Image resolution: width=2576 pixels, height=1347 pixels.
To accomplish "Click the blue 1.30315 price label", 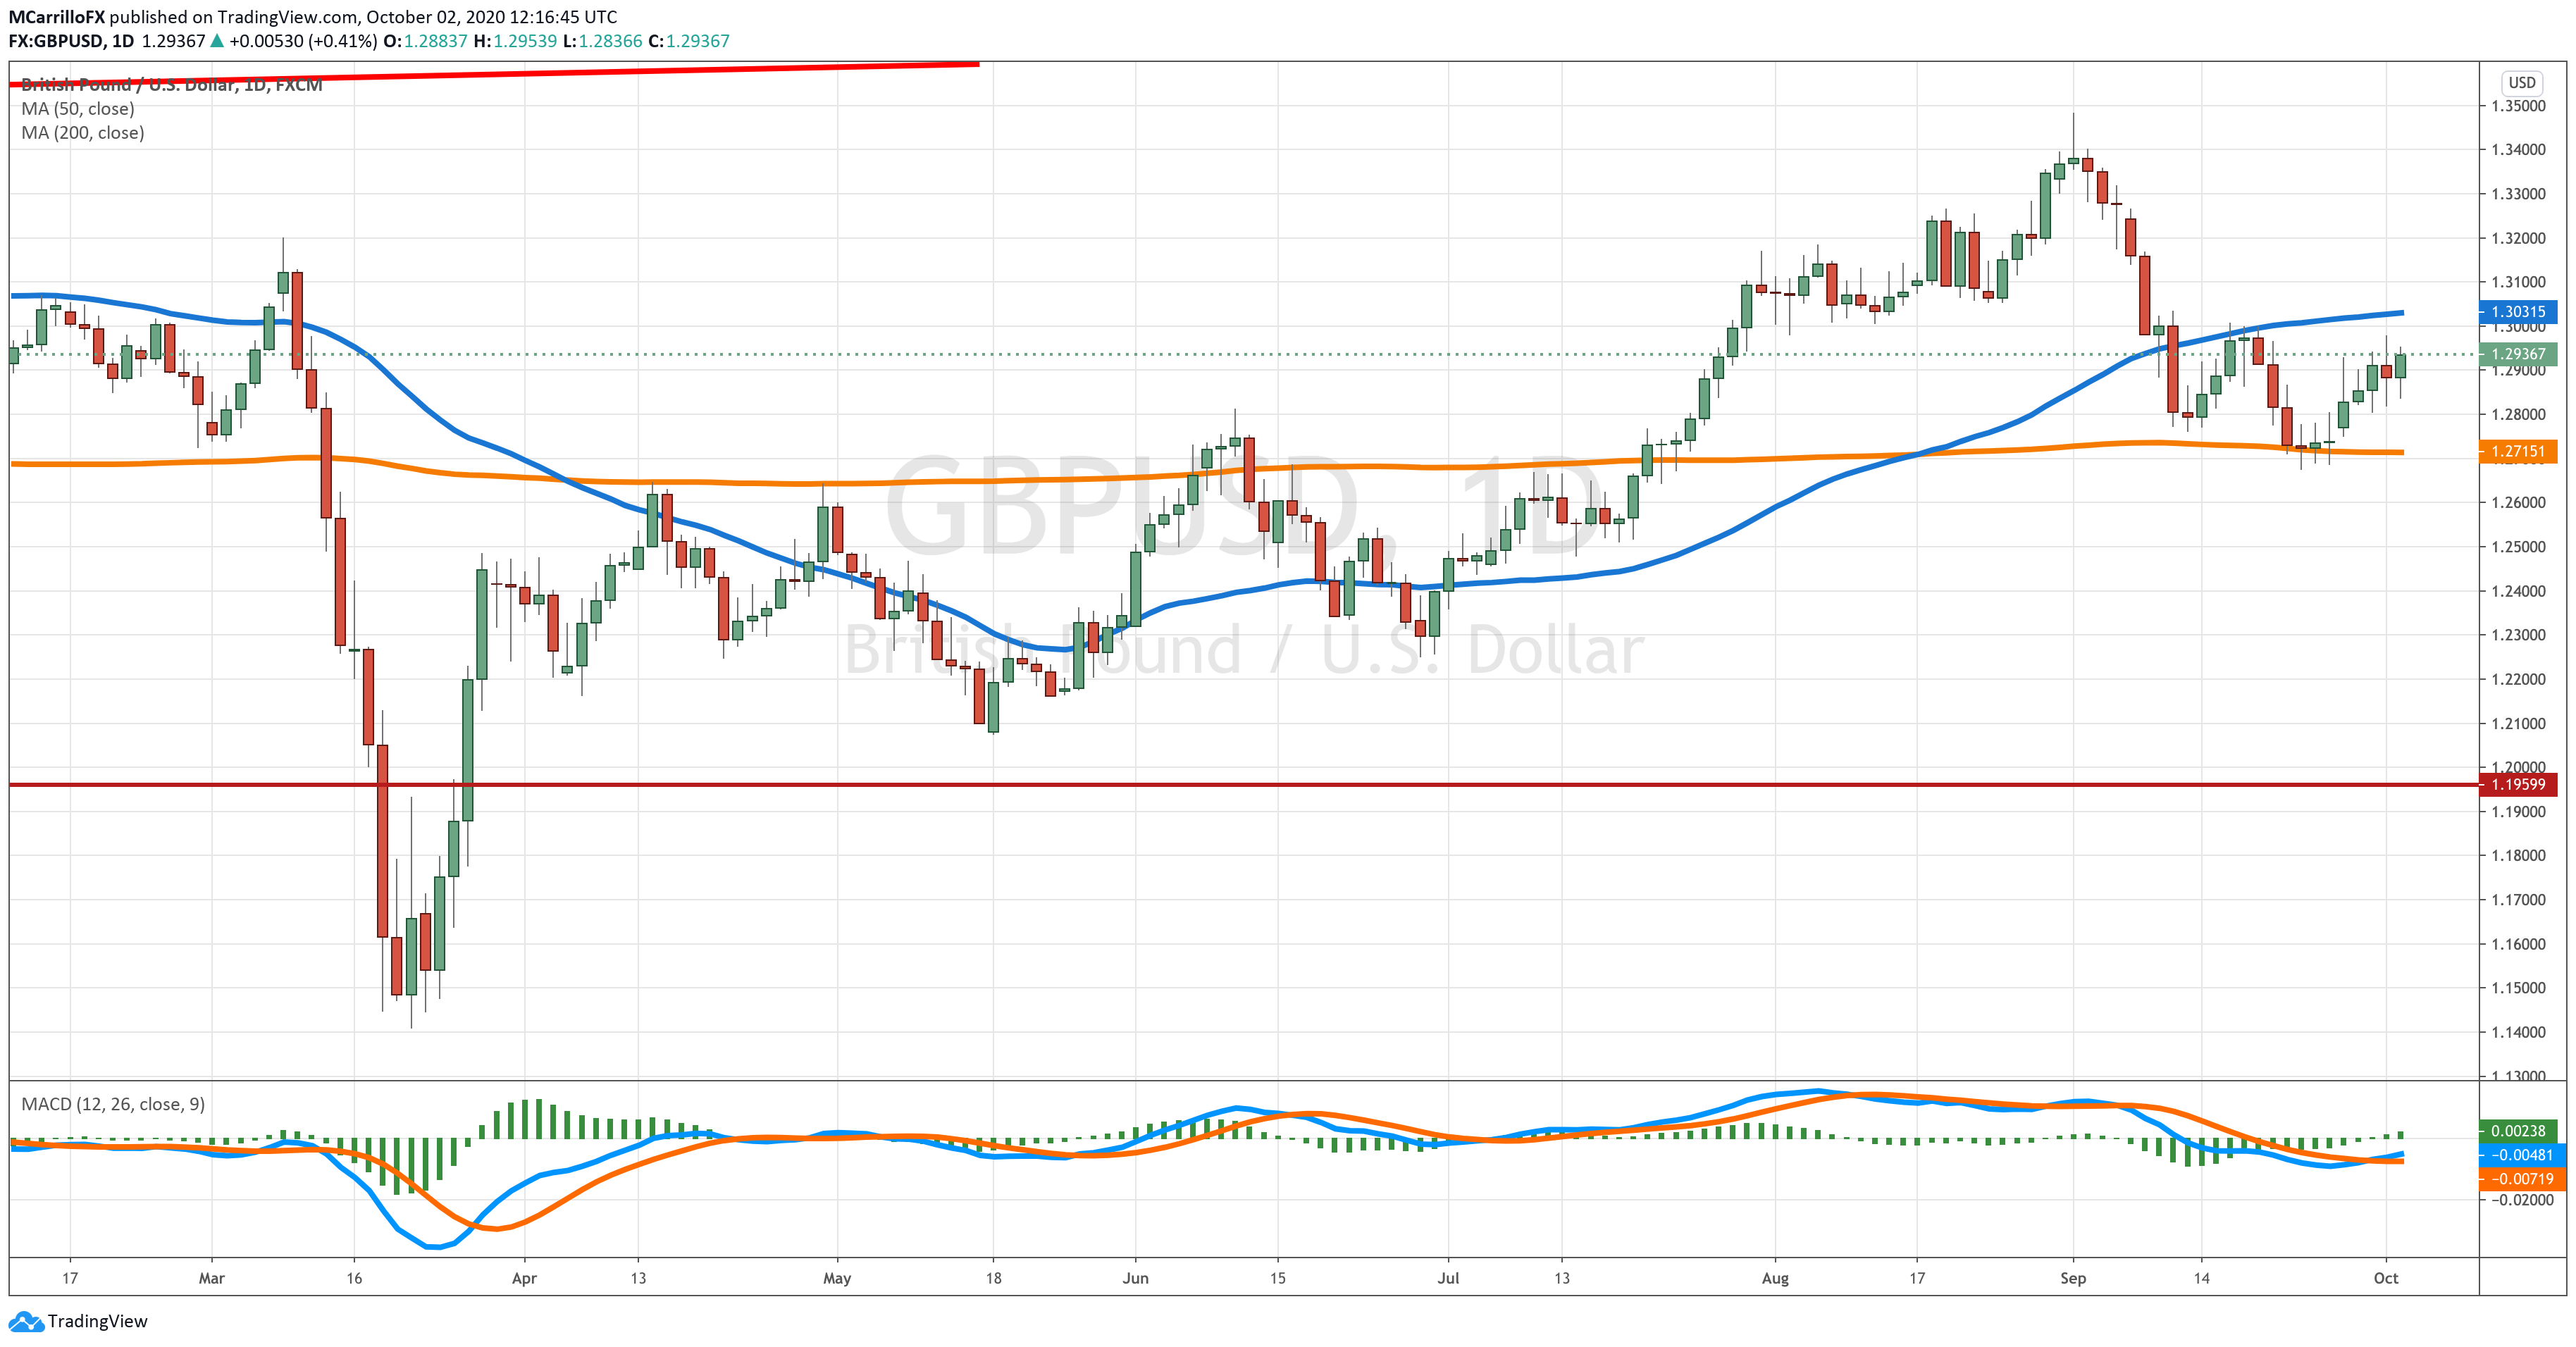I will coord(2518,312).
